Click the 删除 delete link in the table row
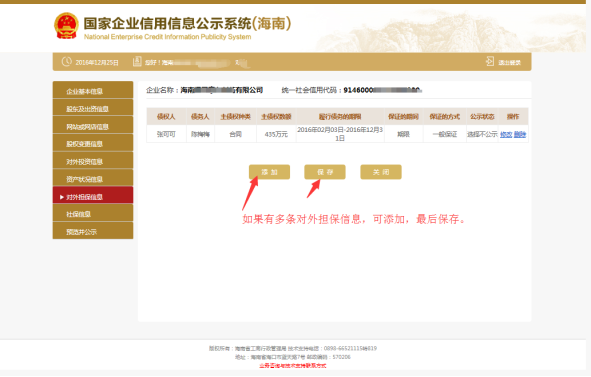591x377 pixels. click(520, 134)
